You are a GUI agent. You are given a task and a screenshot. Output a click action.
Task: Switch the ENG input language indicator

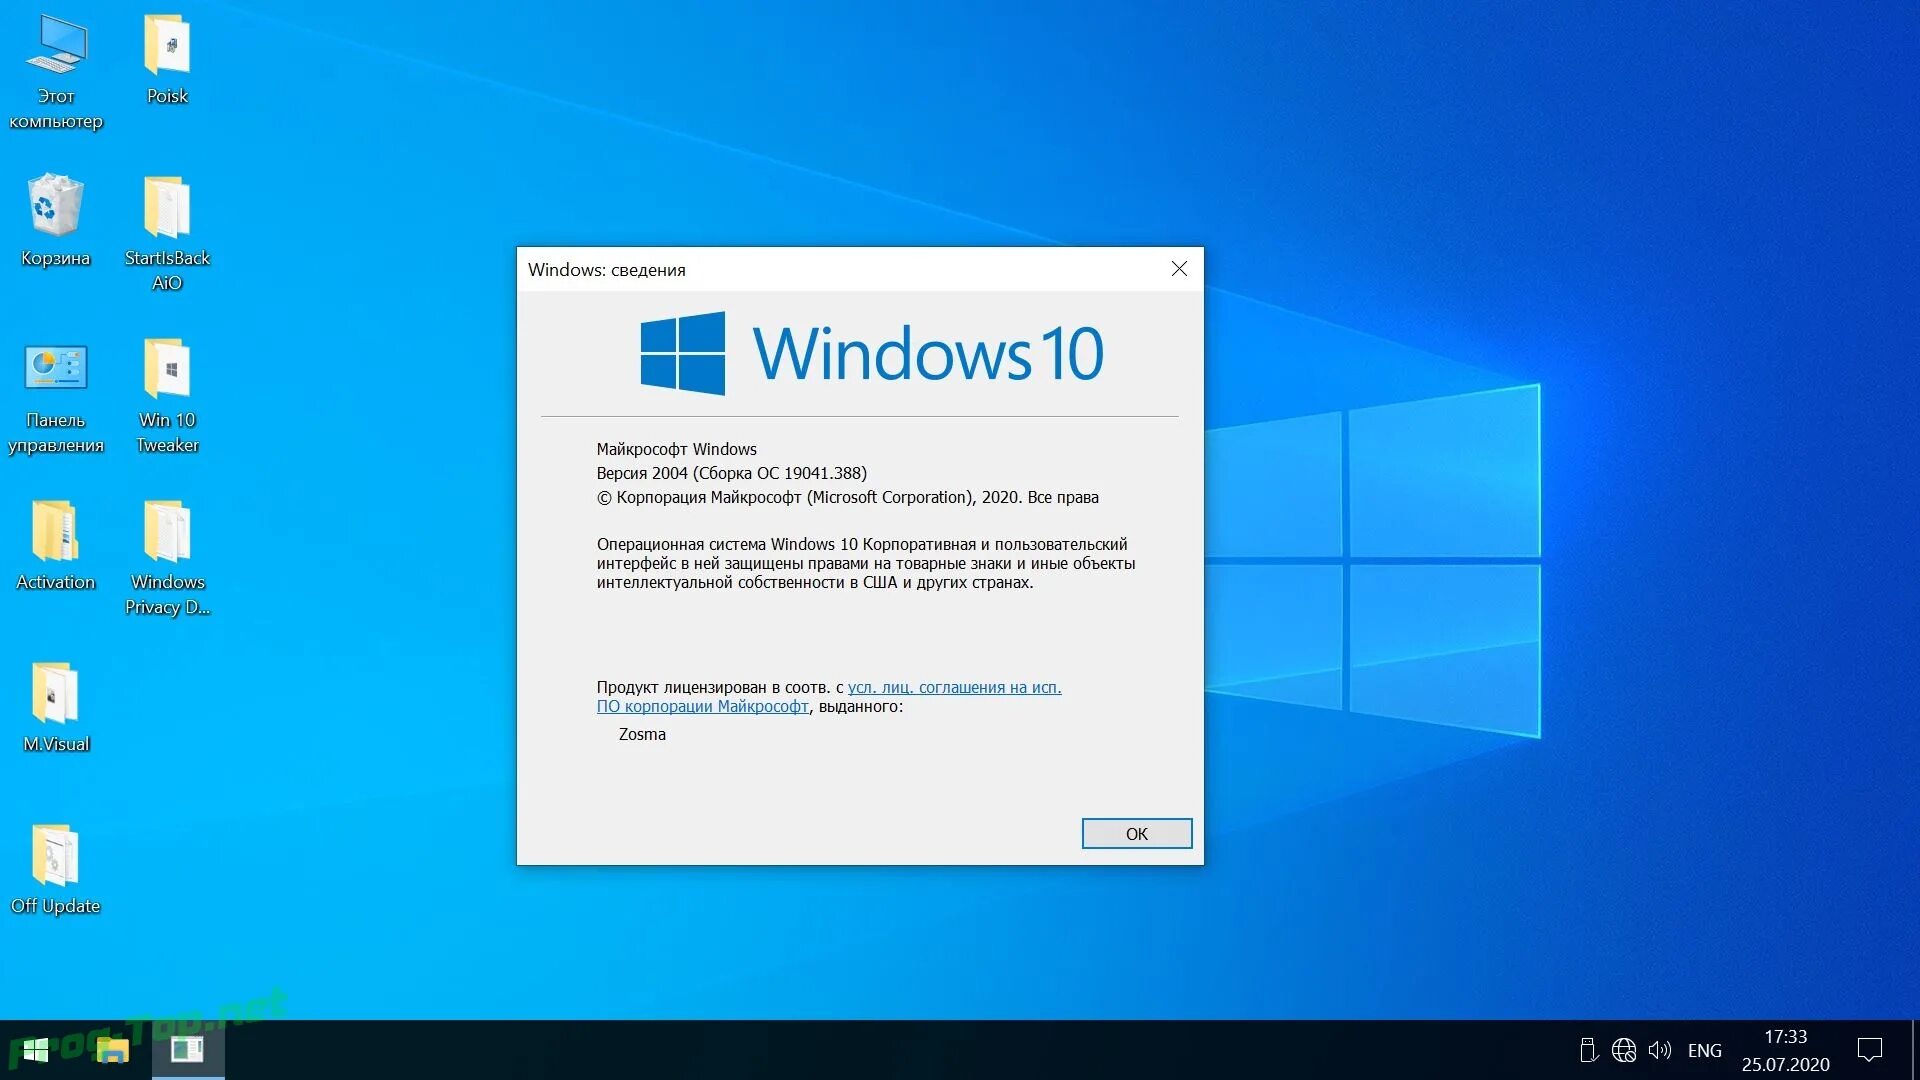coord(1704,1050)
